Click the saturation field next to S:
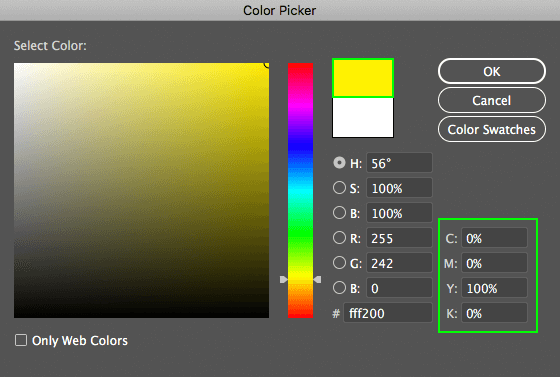560x377 pixels. pyautogui.click(x=399, y=188)
